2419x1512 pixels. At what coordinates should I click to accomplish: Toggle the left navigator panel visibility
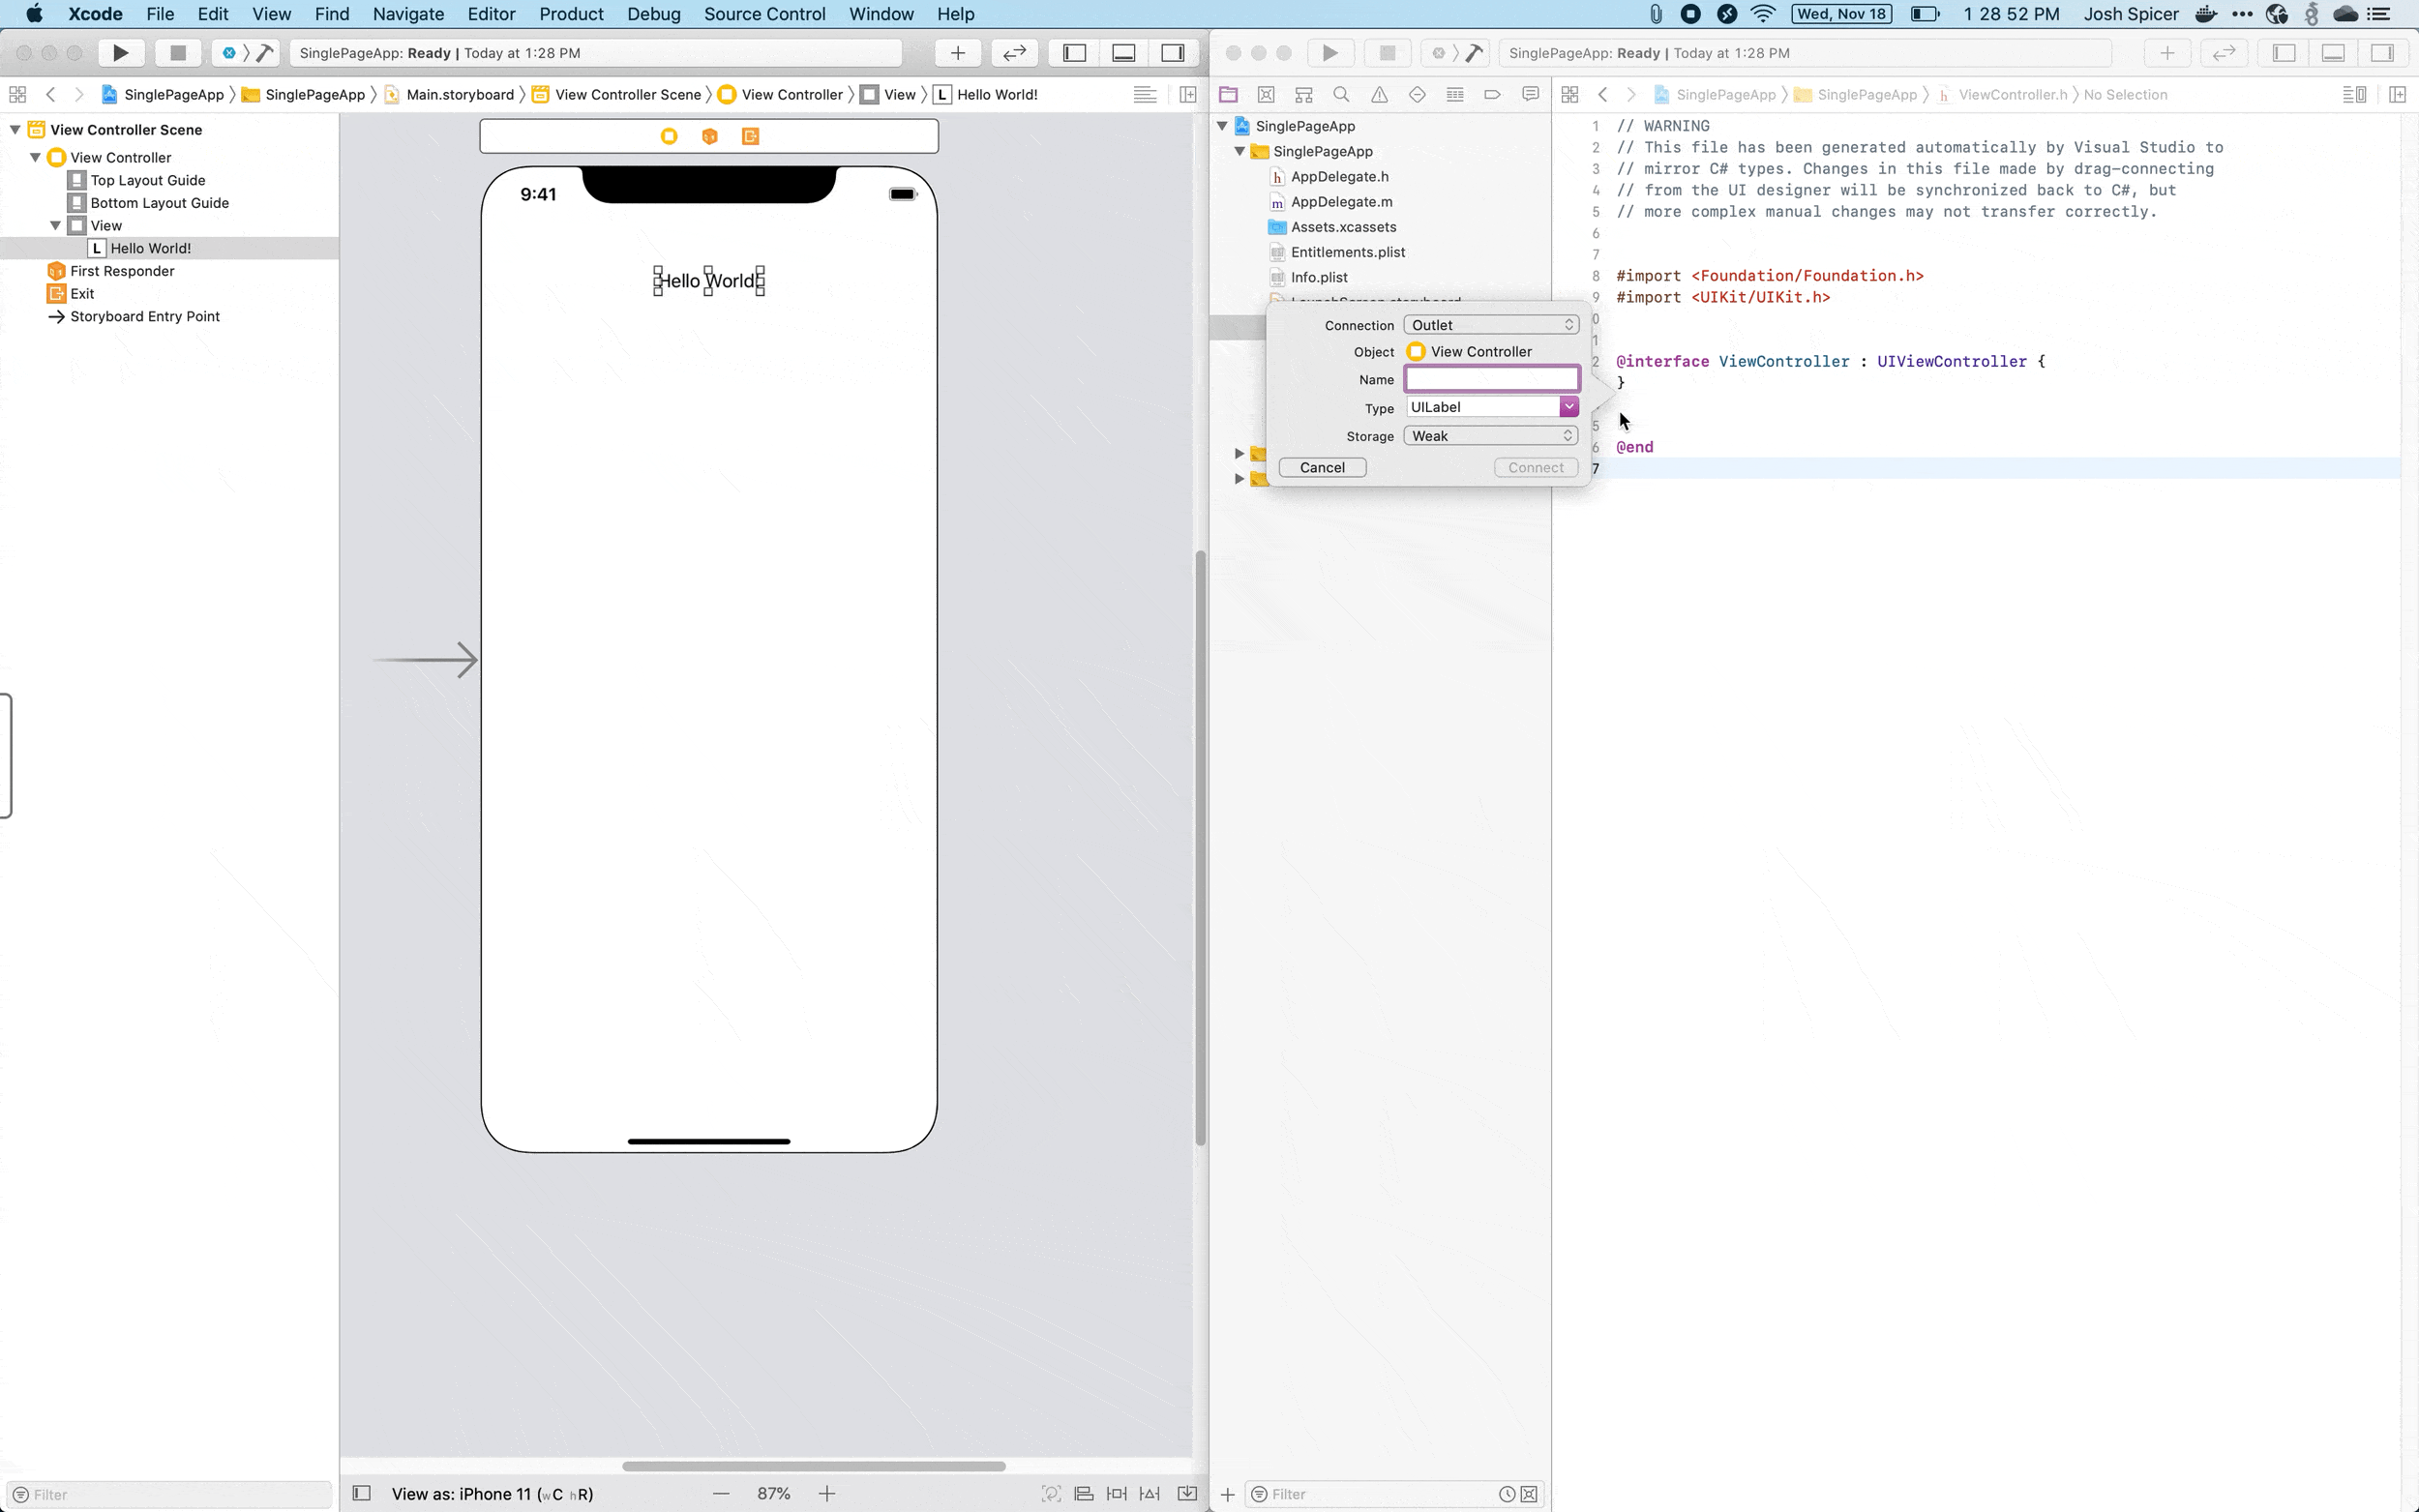tap(1074, 53)
